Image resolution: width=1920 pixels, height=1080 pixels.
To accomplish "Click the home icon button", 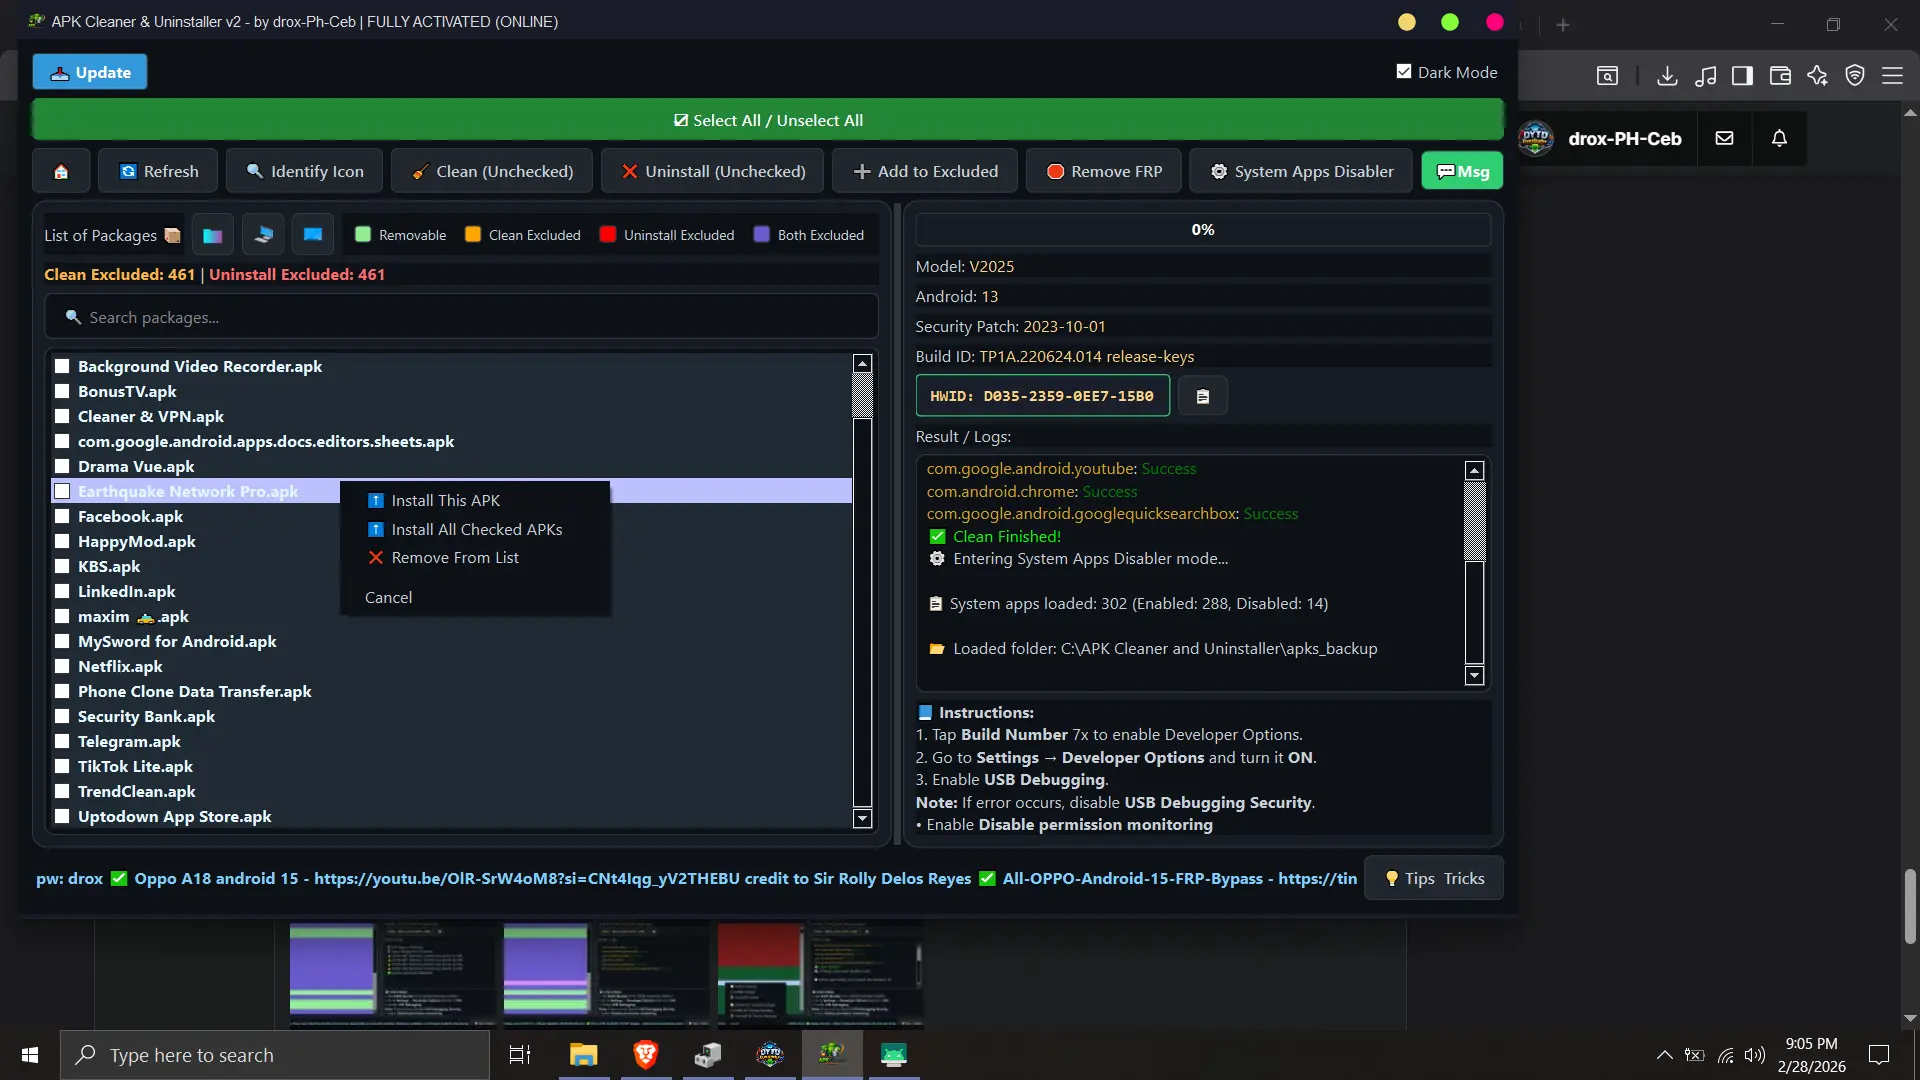I will click(61, 171).
